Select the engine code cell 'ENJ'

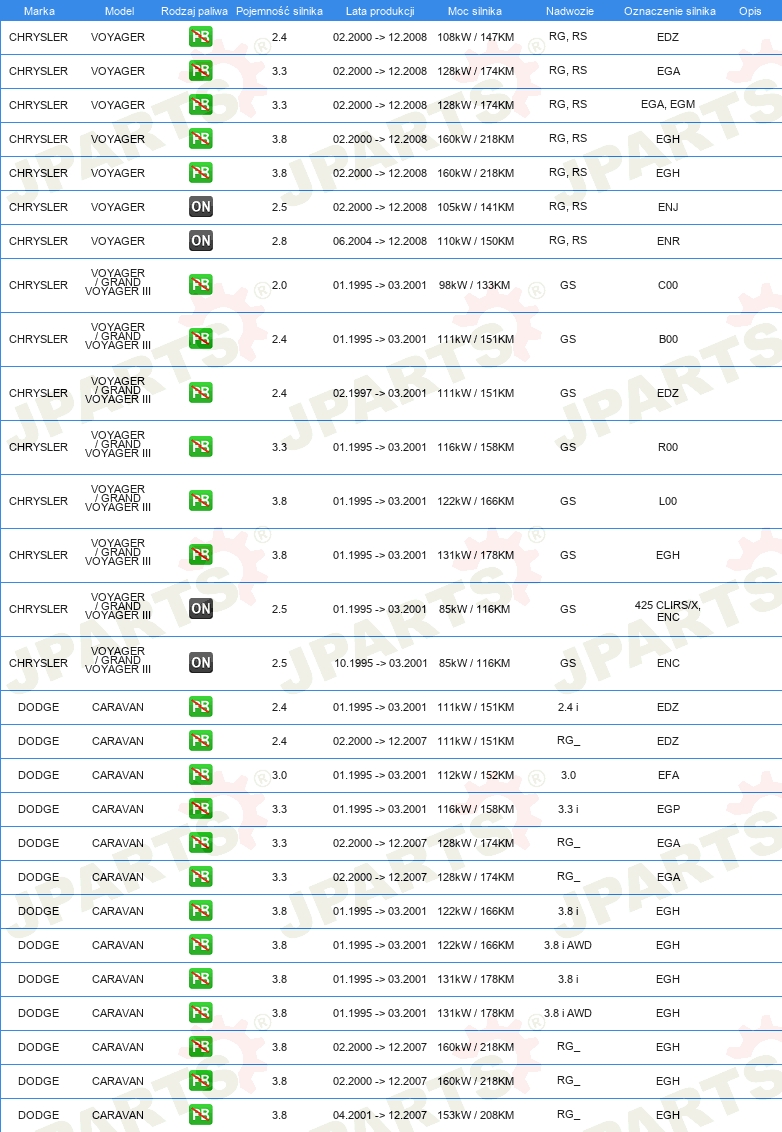(x=668, y=207)
